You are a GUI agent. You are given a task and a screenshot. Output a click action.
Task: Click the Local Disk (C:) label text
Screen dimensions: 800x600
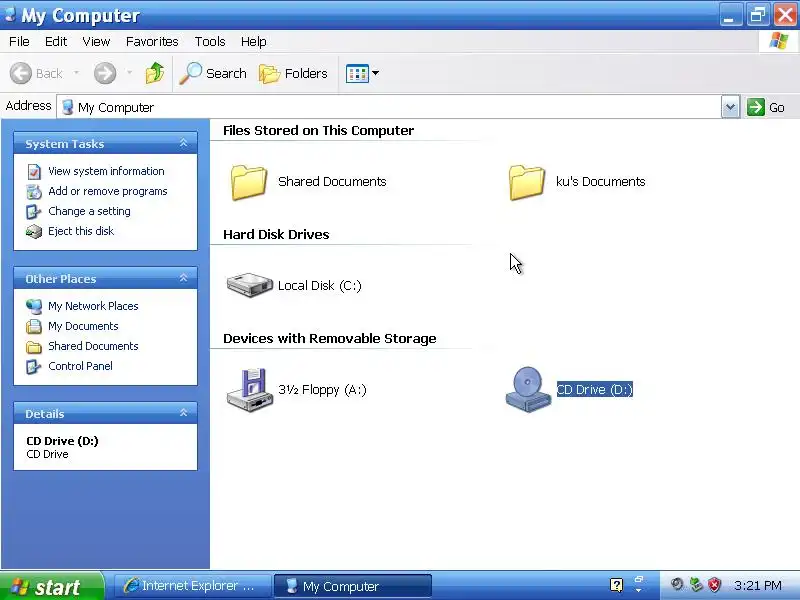[x=319, y=285]
